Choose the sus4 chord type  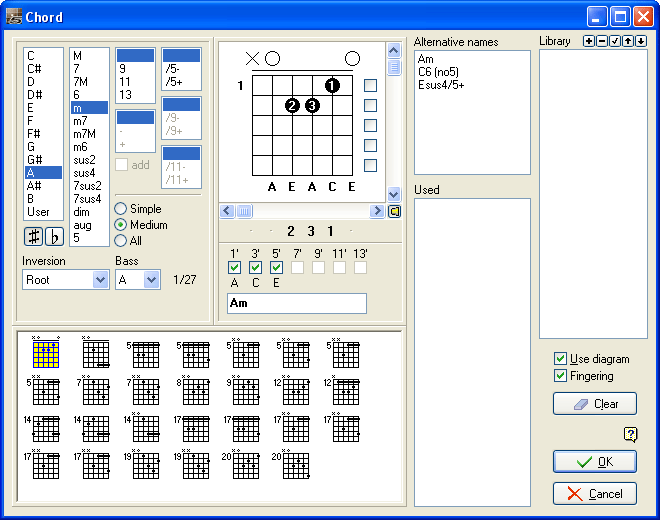[x=89, y=173]
